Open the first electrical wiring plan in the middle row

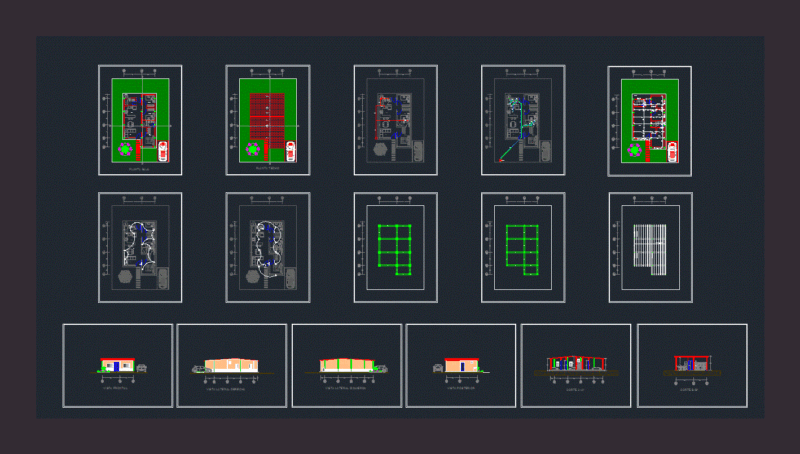tap(140, 247)
